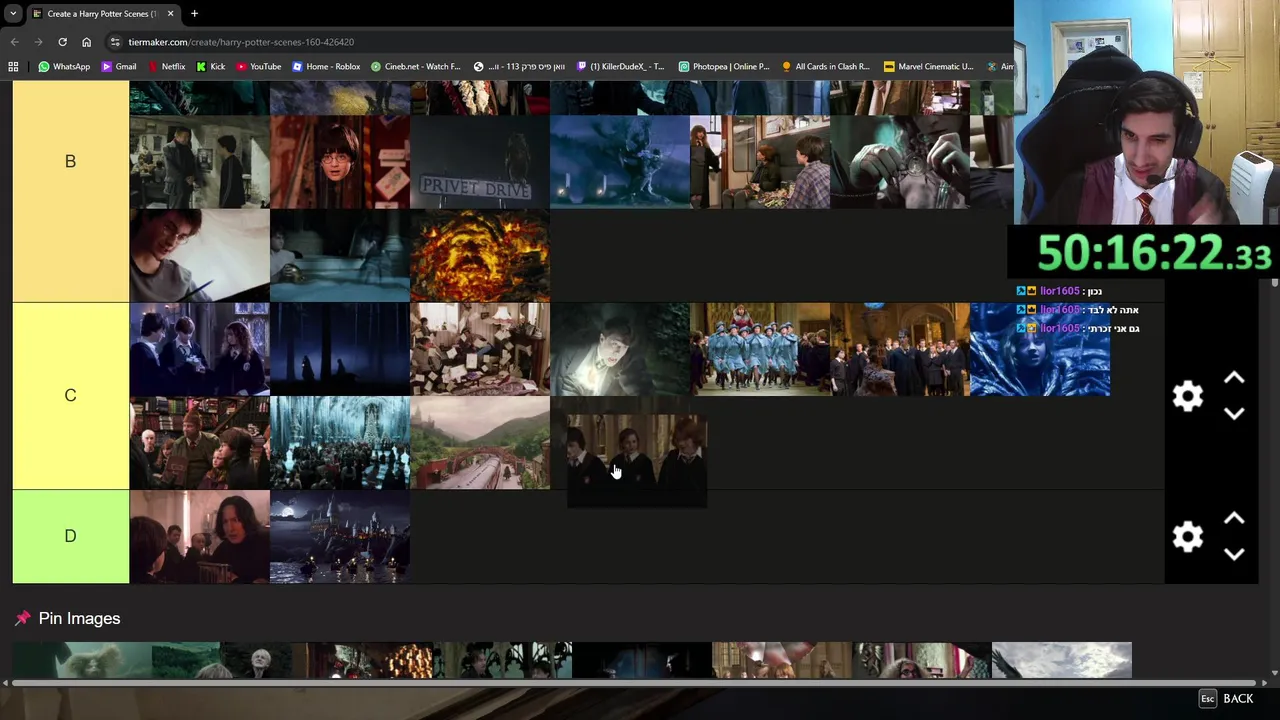Open the Netflix bookmark
This screenshot has width=1280, height=720.
coord(166,67)
